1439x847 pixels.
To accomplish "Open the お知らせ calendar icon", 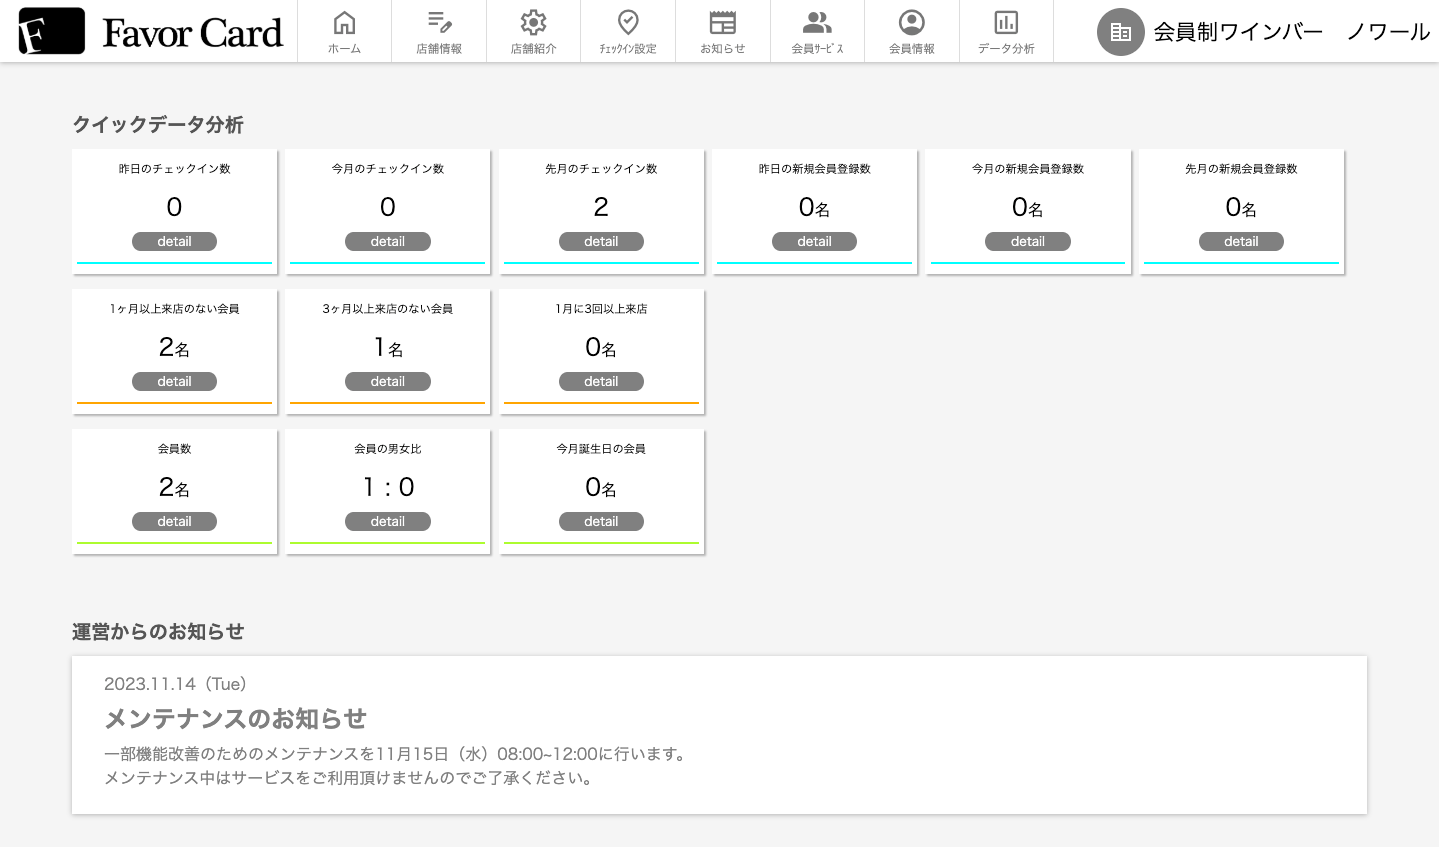I will pos(722,22).
